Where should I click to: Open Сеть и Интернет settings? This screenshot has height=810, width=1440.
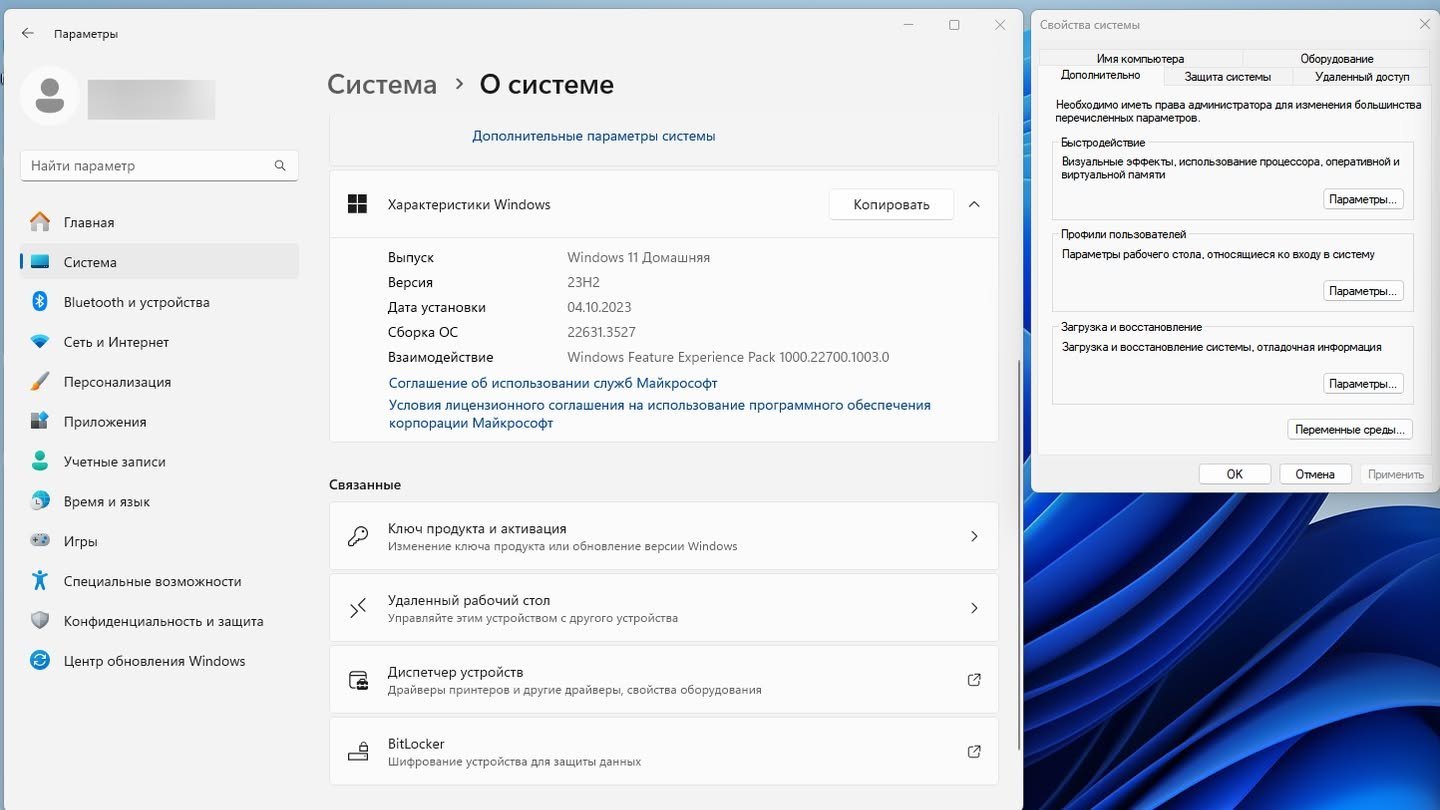160,342
